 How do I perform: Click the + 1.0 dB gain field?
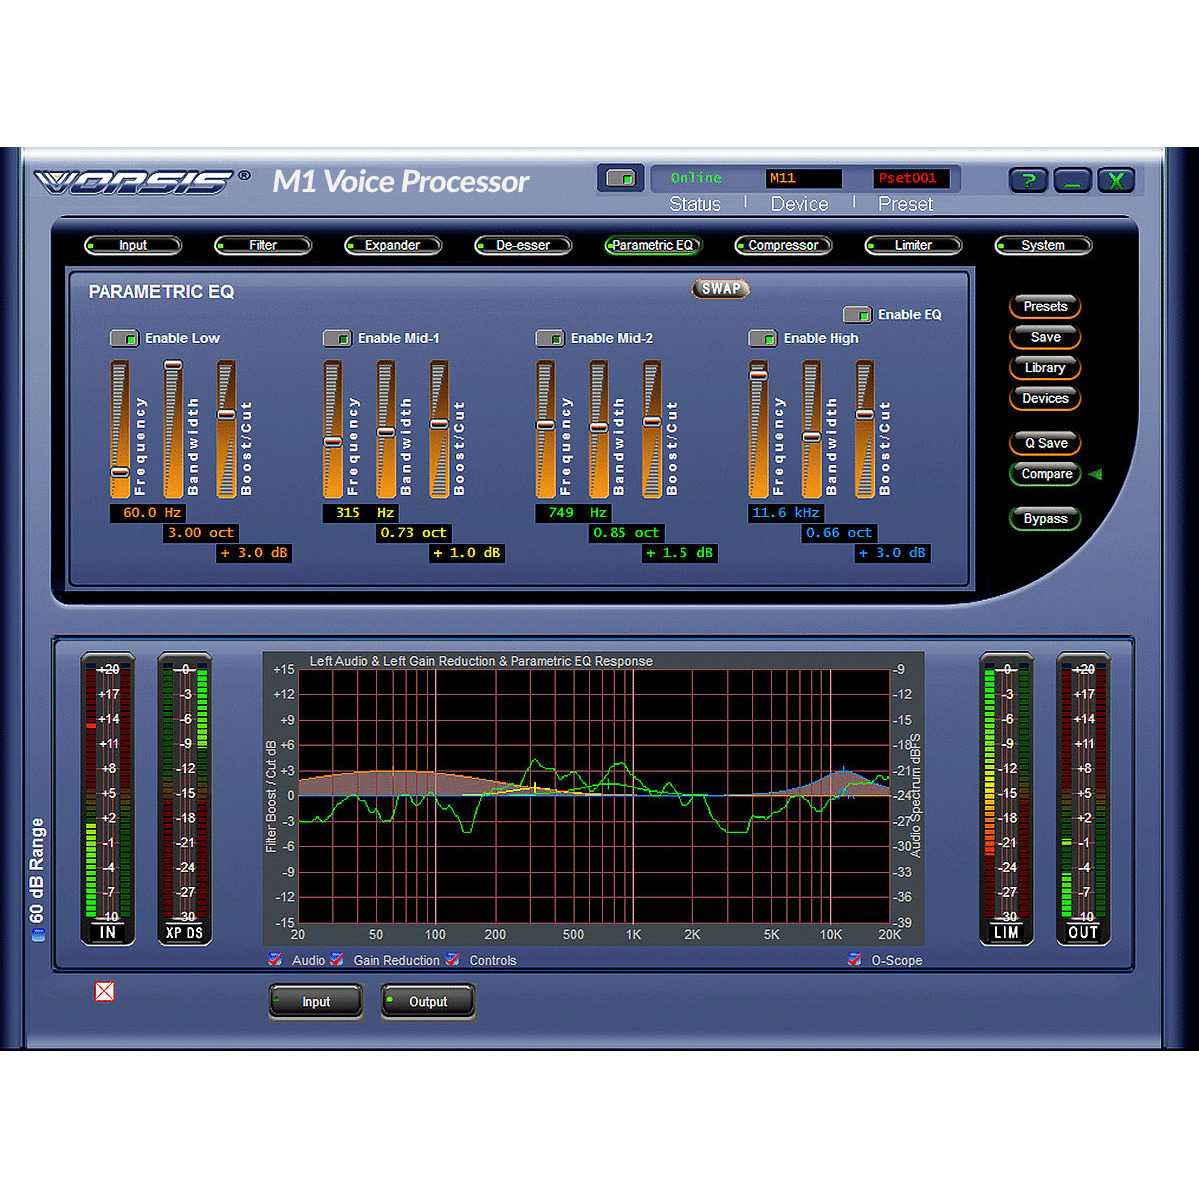pyautogui.click(x=466, y=553)
